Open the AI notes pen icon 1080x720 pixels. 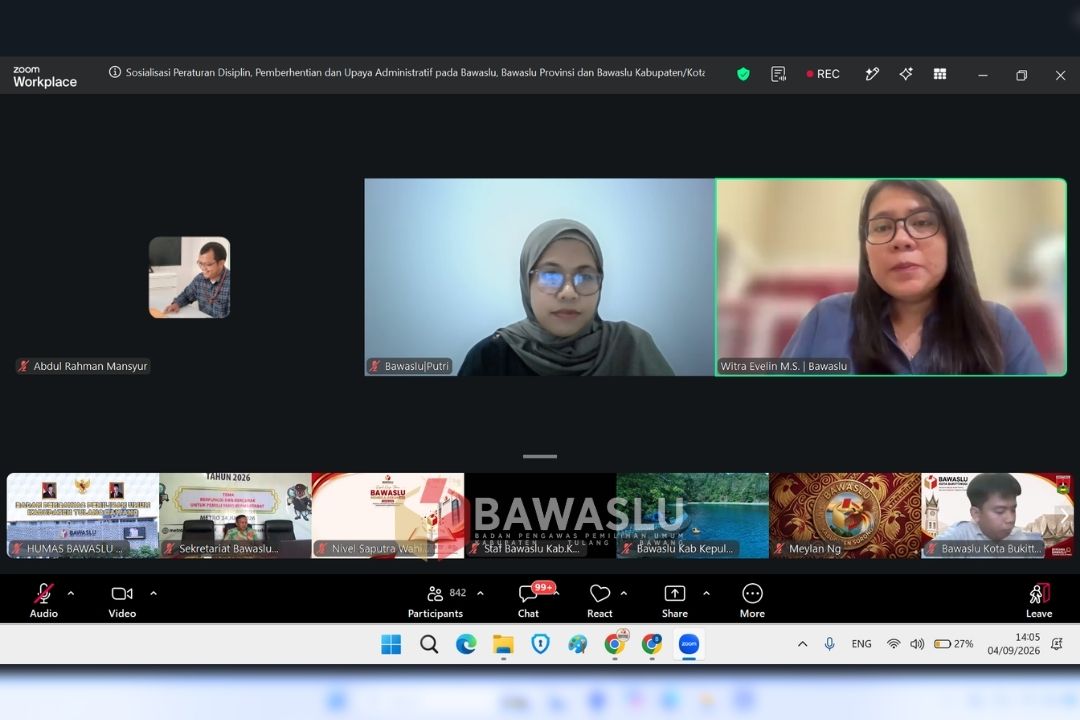click(x=872, y=74)
